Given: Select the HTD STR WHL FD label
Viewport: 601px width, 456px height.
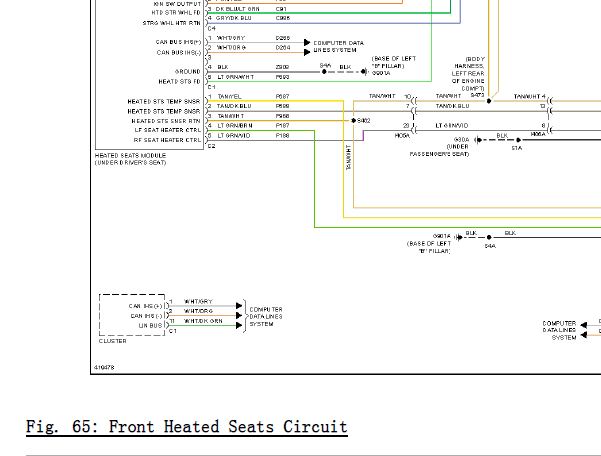Looking at the screenshot, I should coord(176,13).
